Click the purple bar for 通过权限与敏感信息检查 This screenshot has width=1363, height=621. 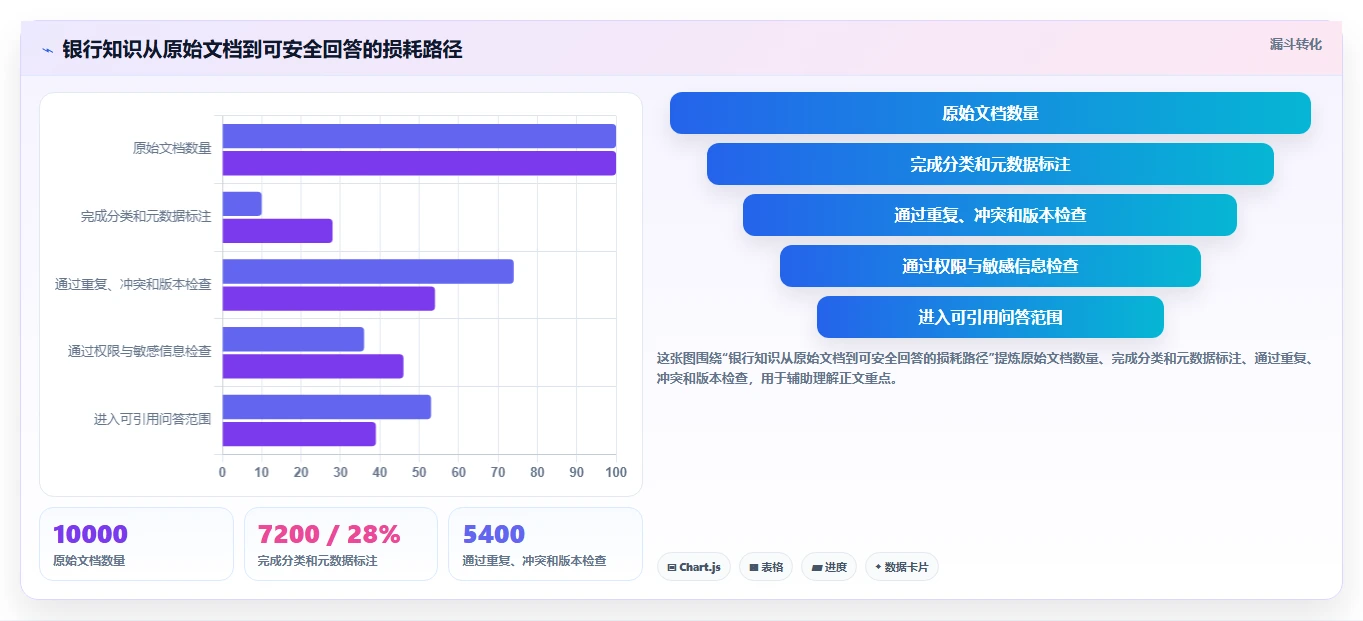pyautogui.click(x=313, y=366)
